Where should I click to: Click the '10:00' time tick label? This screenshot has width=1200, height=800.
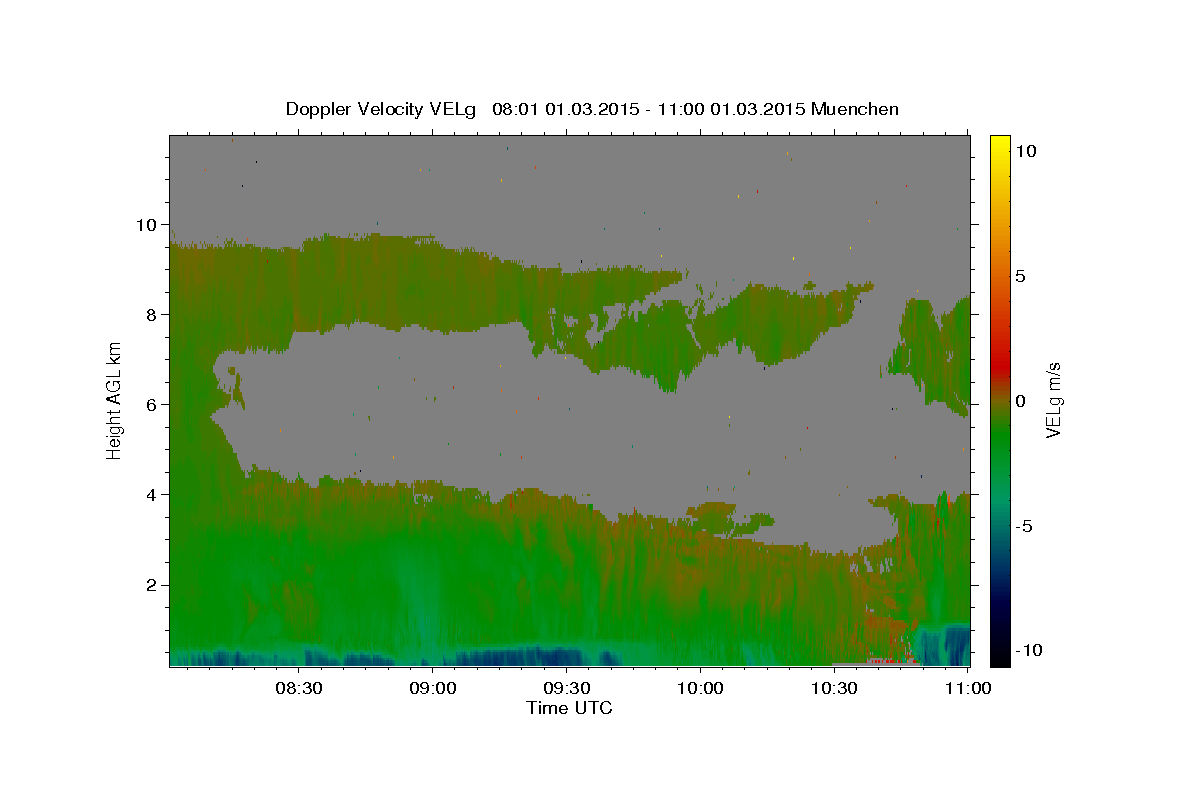click(700, 688)
